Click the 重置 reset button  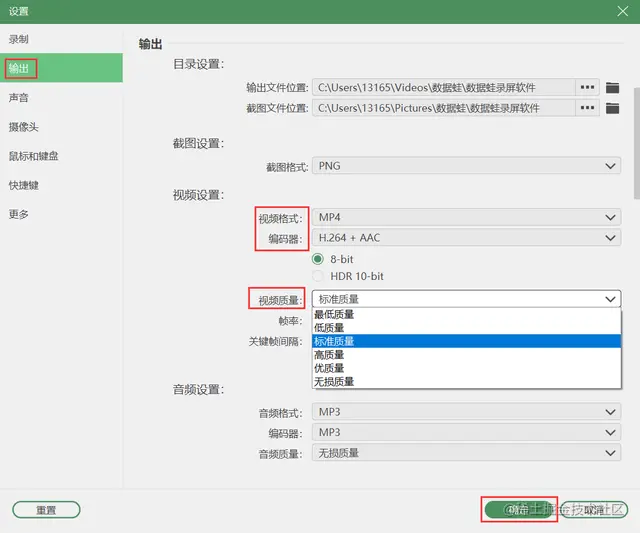[x=46, y=510]
